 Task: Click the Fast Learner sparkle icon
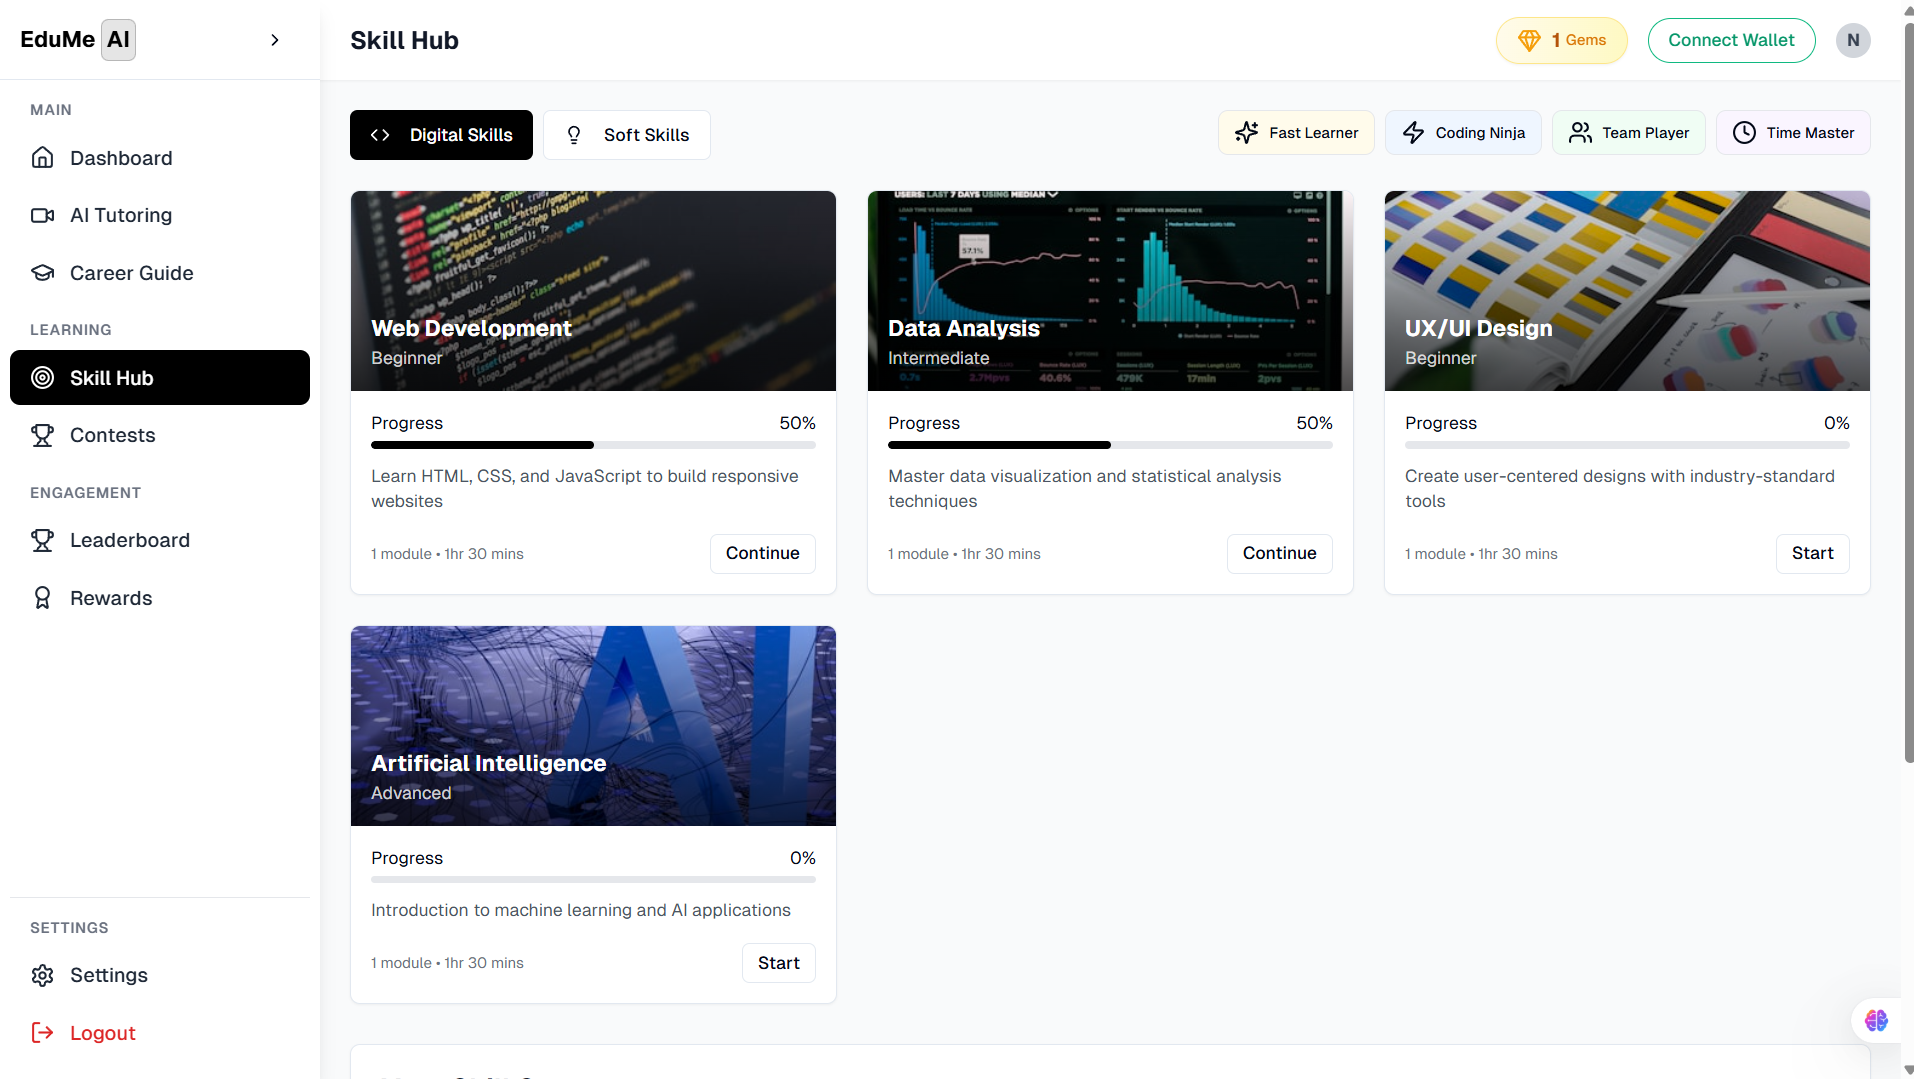coord(1246,133)
